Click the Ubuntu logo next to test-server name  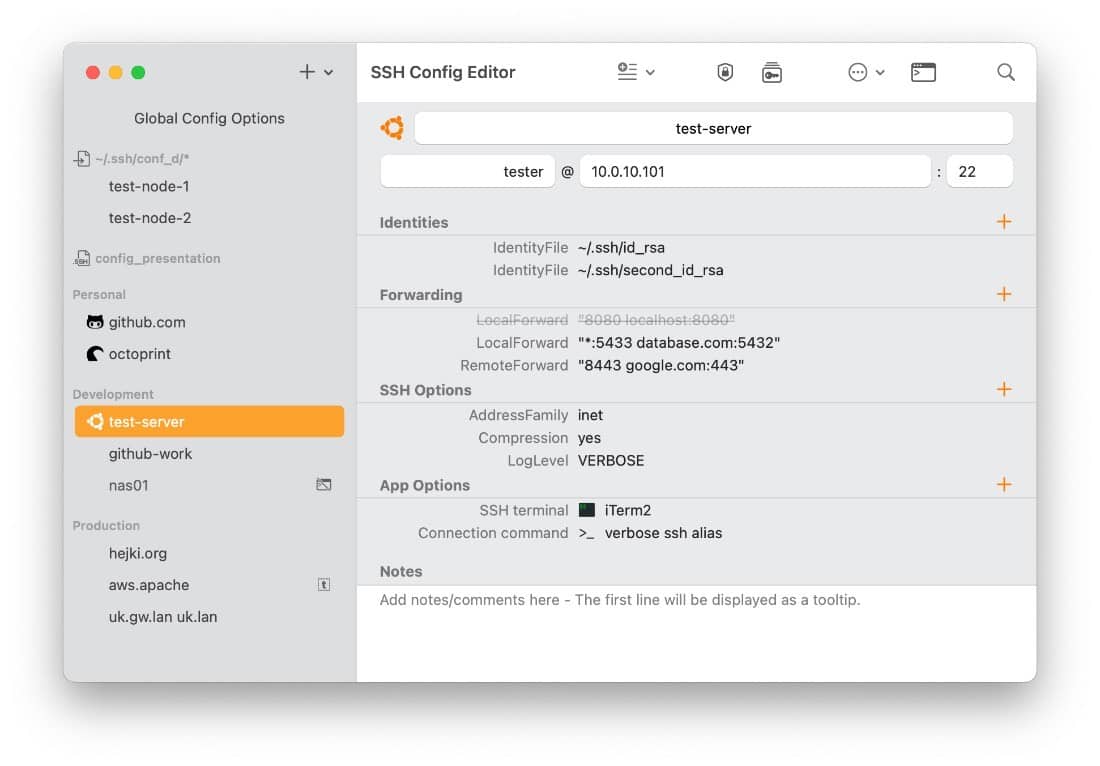click(x=391, y=128)
